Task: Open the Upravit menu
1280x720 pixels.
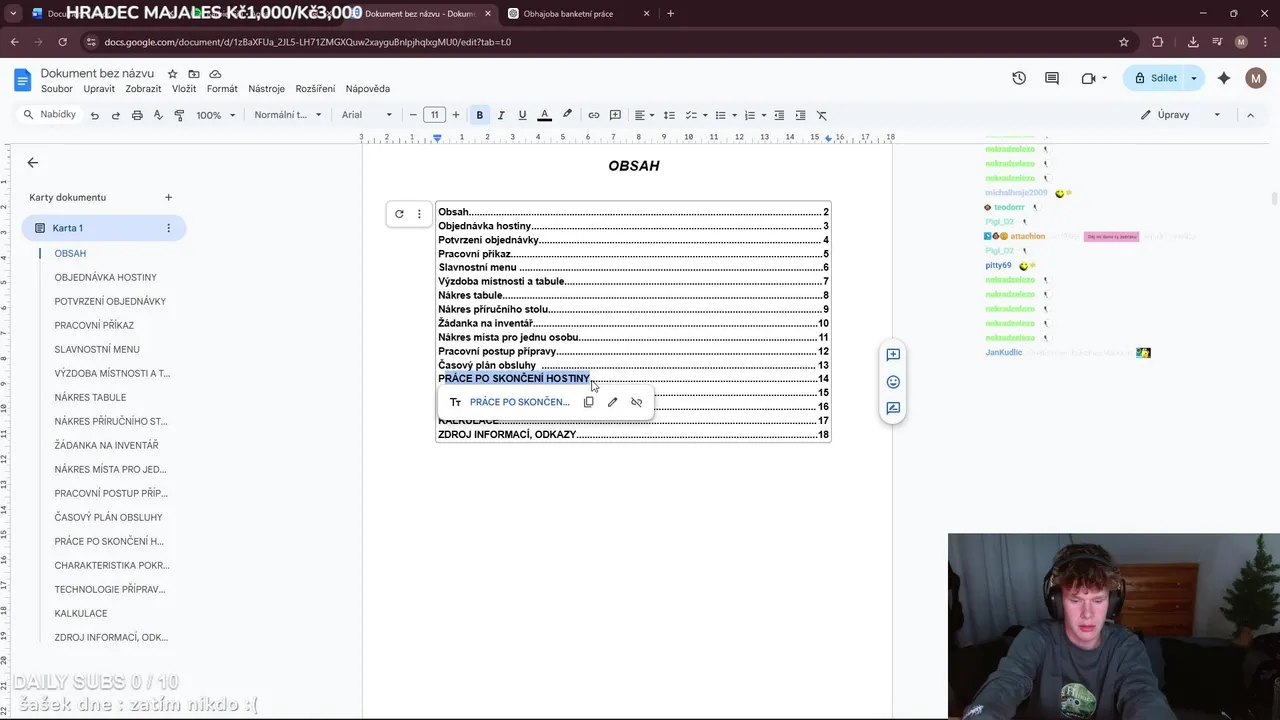Action: (x=99, y=89)
